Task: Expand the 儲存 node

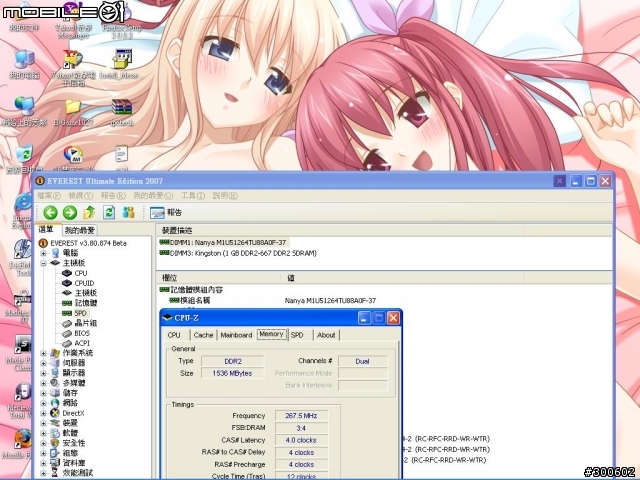Action: click(x=43, y=393)
